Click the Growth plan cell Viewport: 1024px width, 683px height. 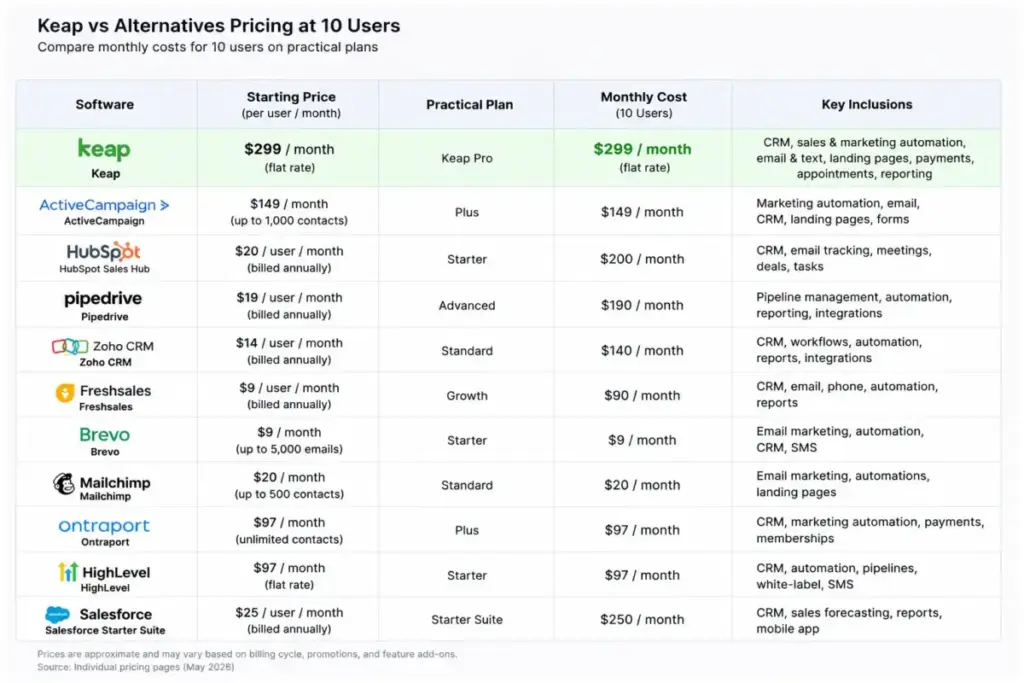(467, 396)
